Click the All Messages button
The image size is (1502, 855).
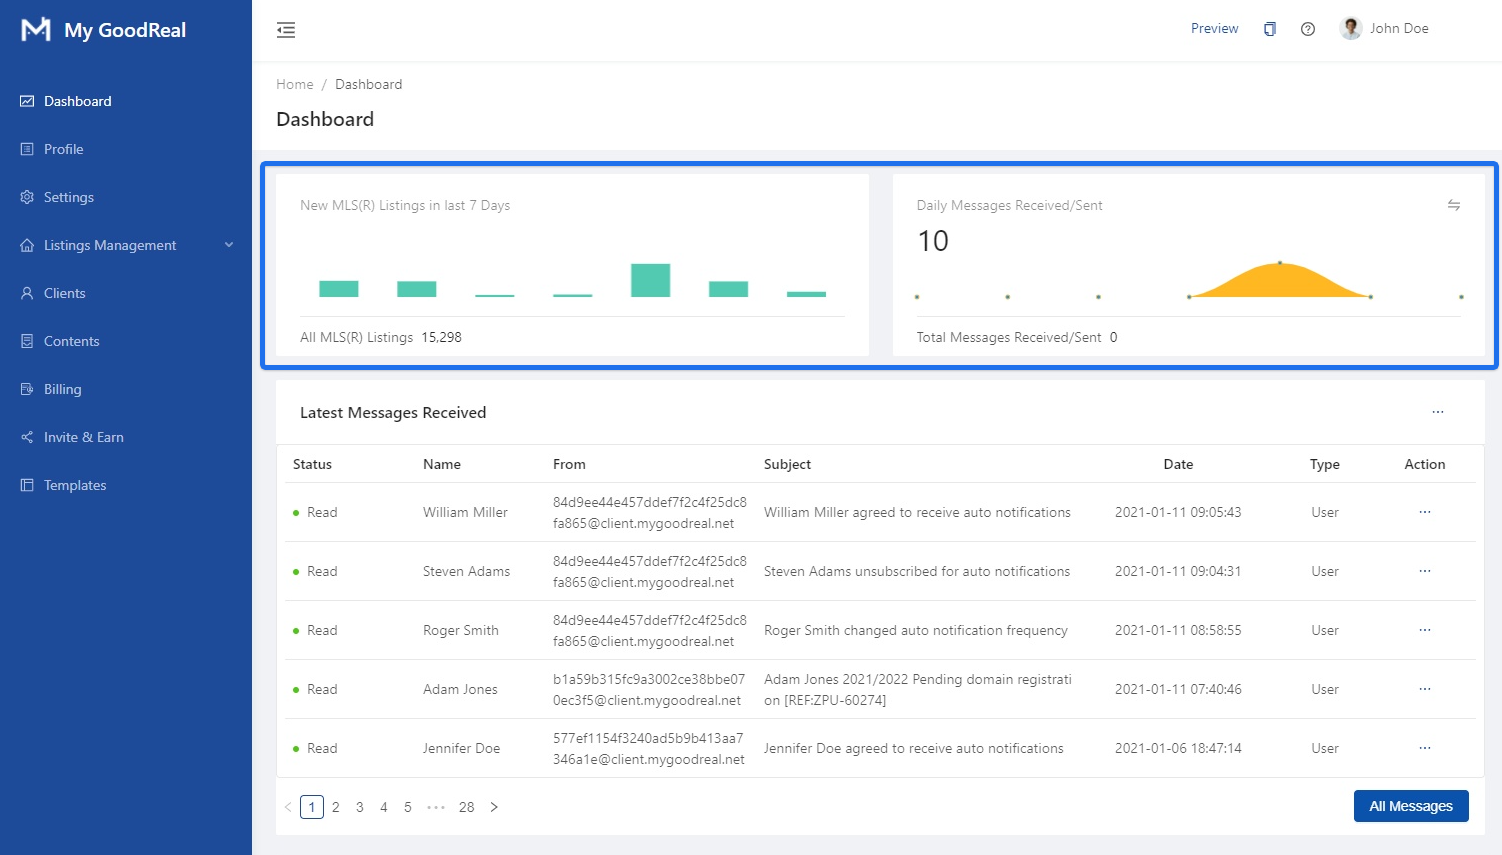1410,806
